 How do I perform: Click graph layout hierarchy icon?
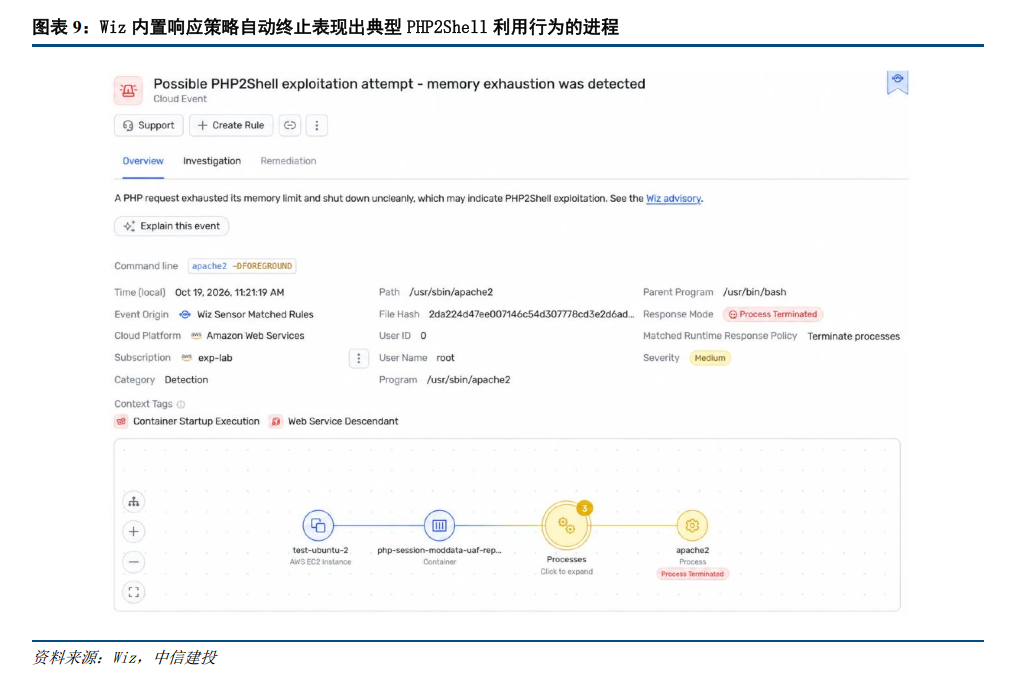pyautogui.click(x=134, y=502)
